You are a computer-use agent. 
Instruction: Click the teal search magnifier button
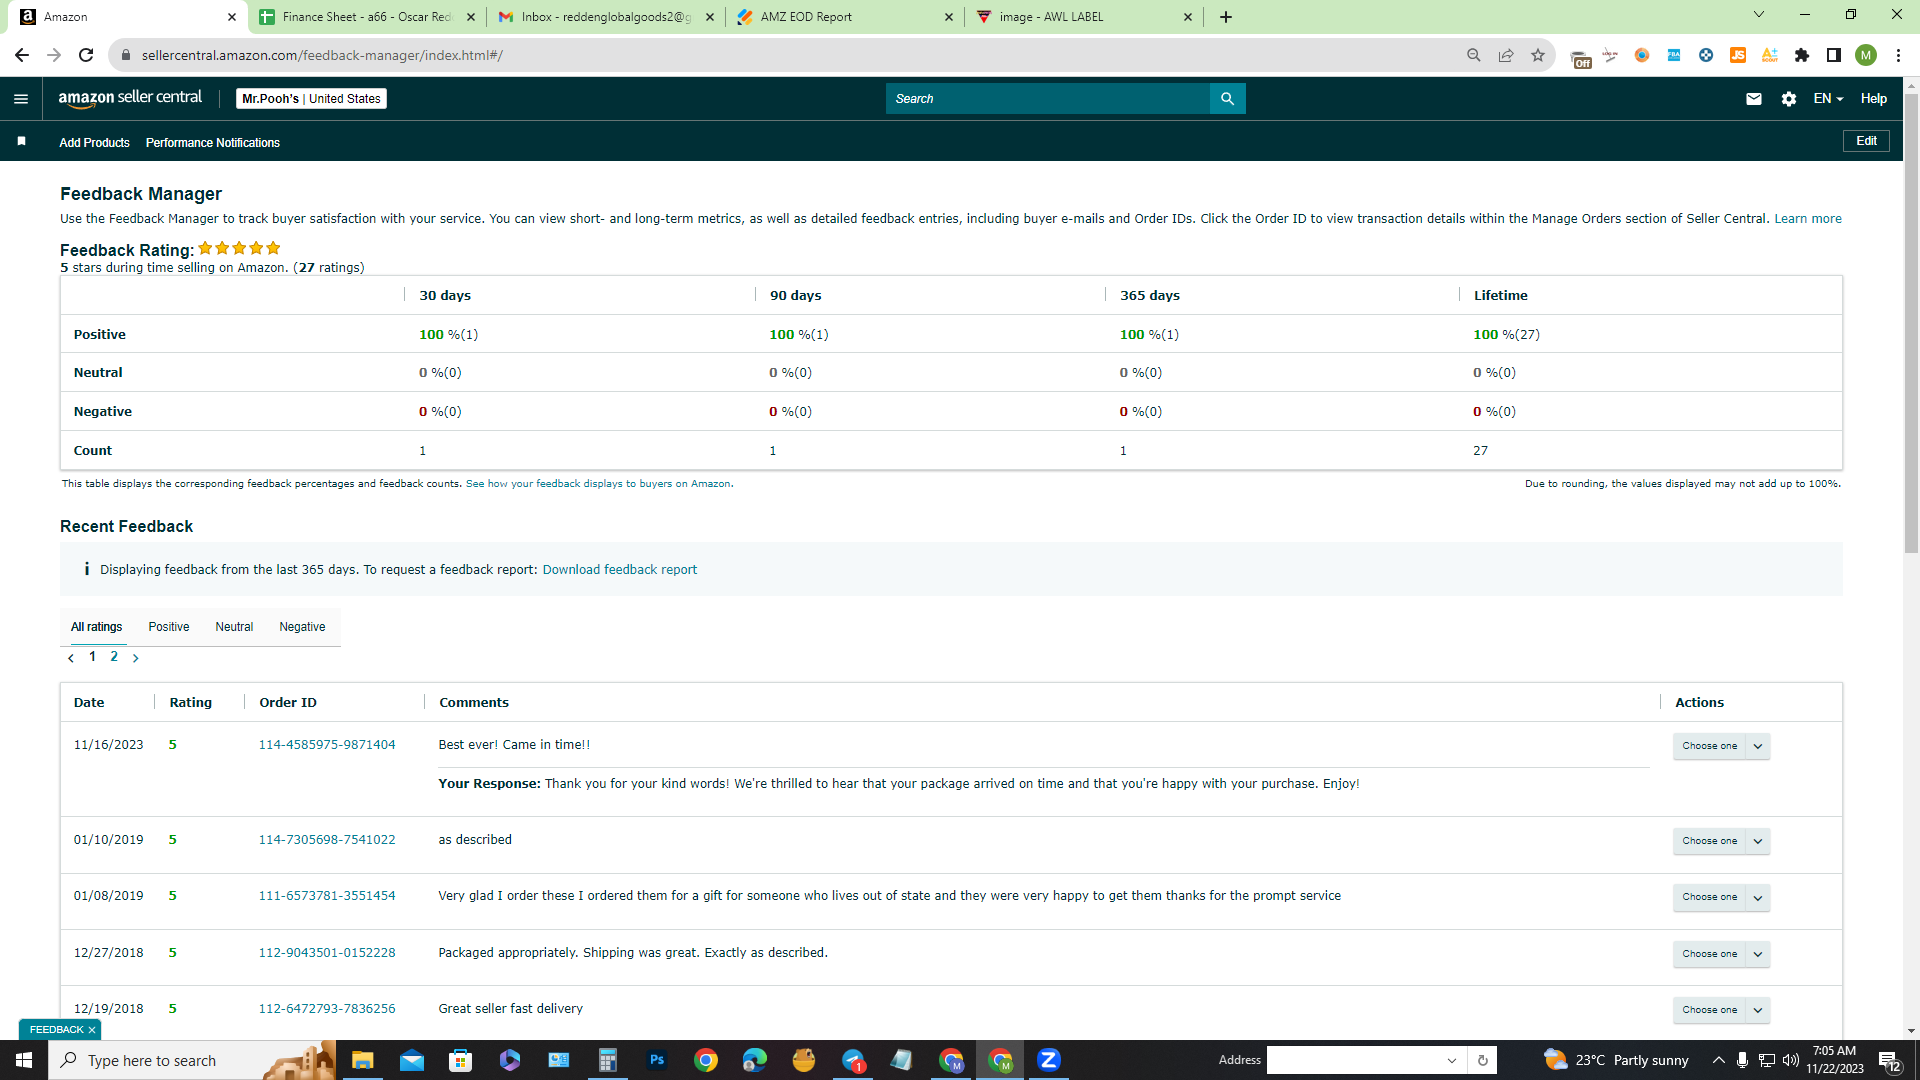pos(1227,99)
